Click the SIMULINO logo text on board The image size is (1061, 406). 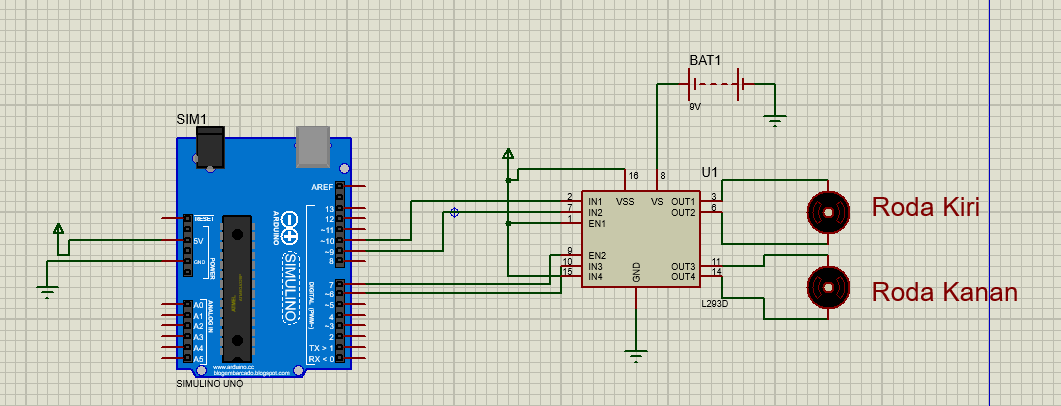[289, 289]
